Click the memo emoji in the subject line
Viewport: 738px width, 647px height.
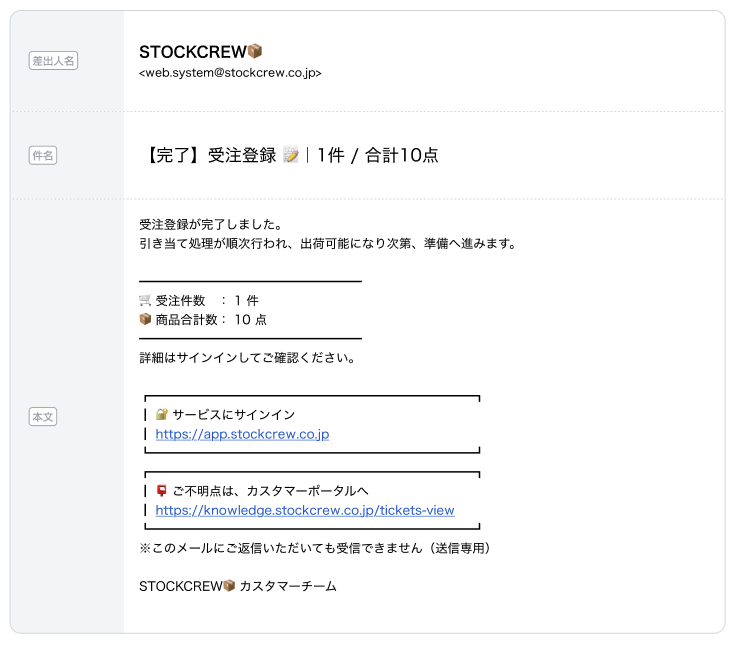[x=291, y=155]
